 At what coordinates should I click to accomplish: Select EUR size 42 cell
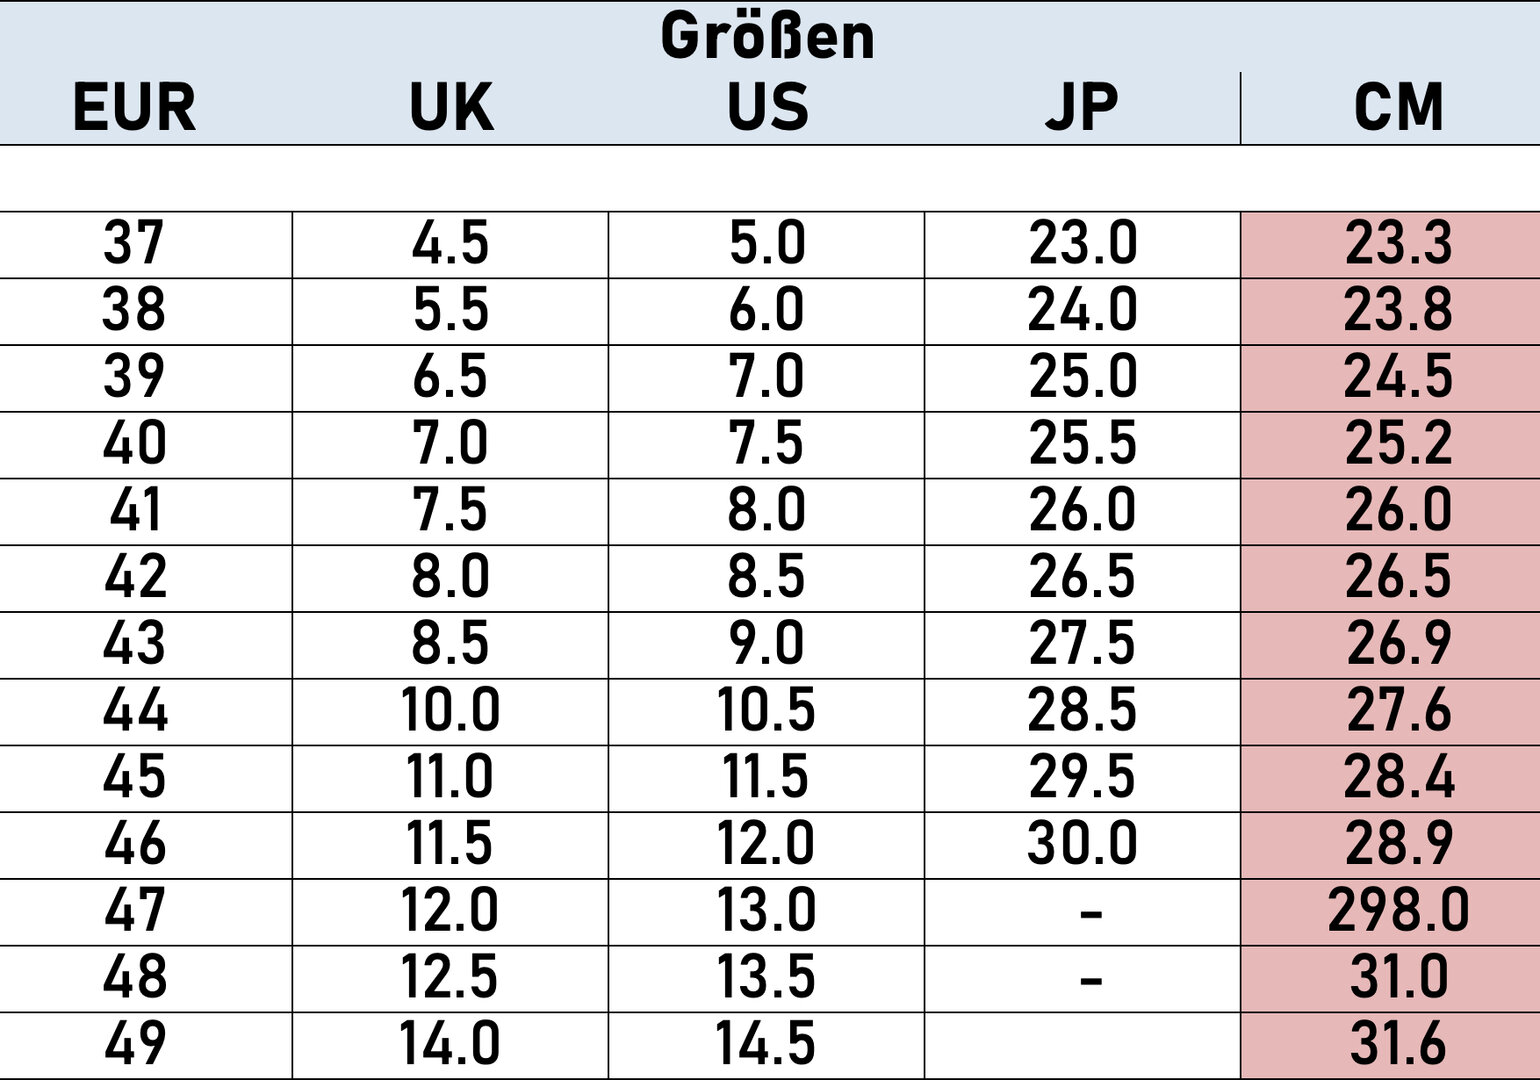click(146, 579)
